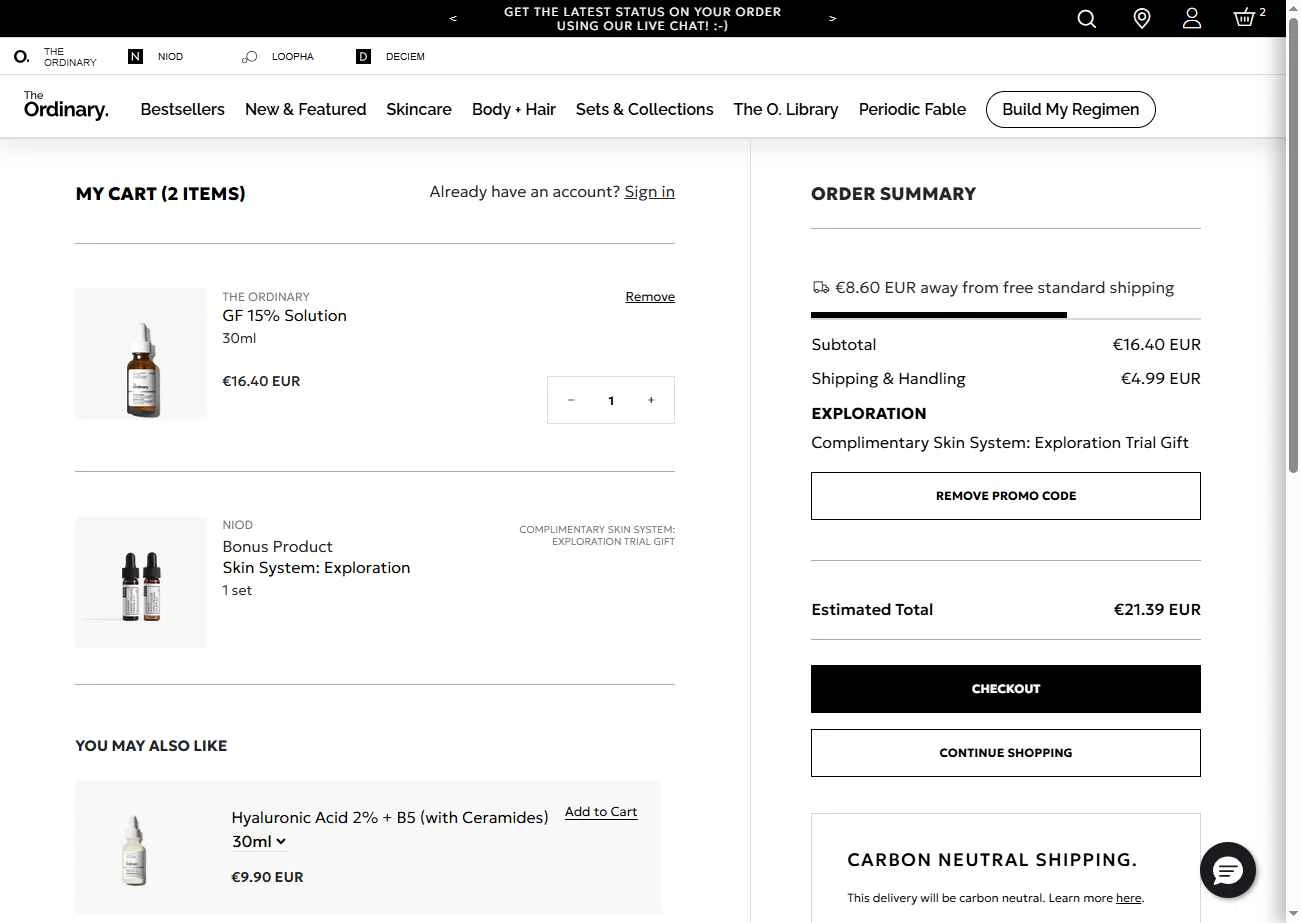Open the shopping basket icon
Screen dimensions: 1301x923
point(1244,18)
